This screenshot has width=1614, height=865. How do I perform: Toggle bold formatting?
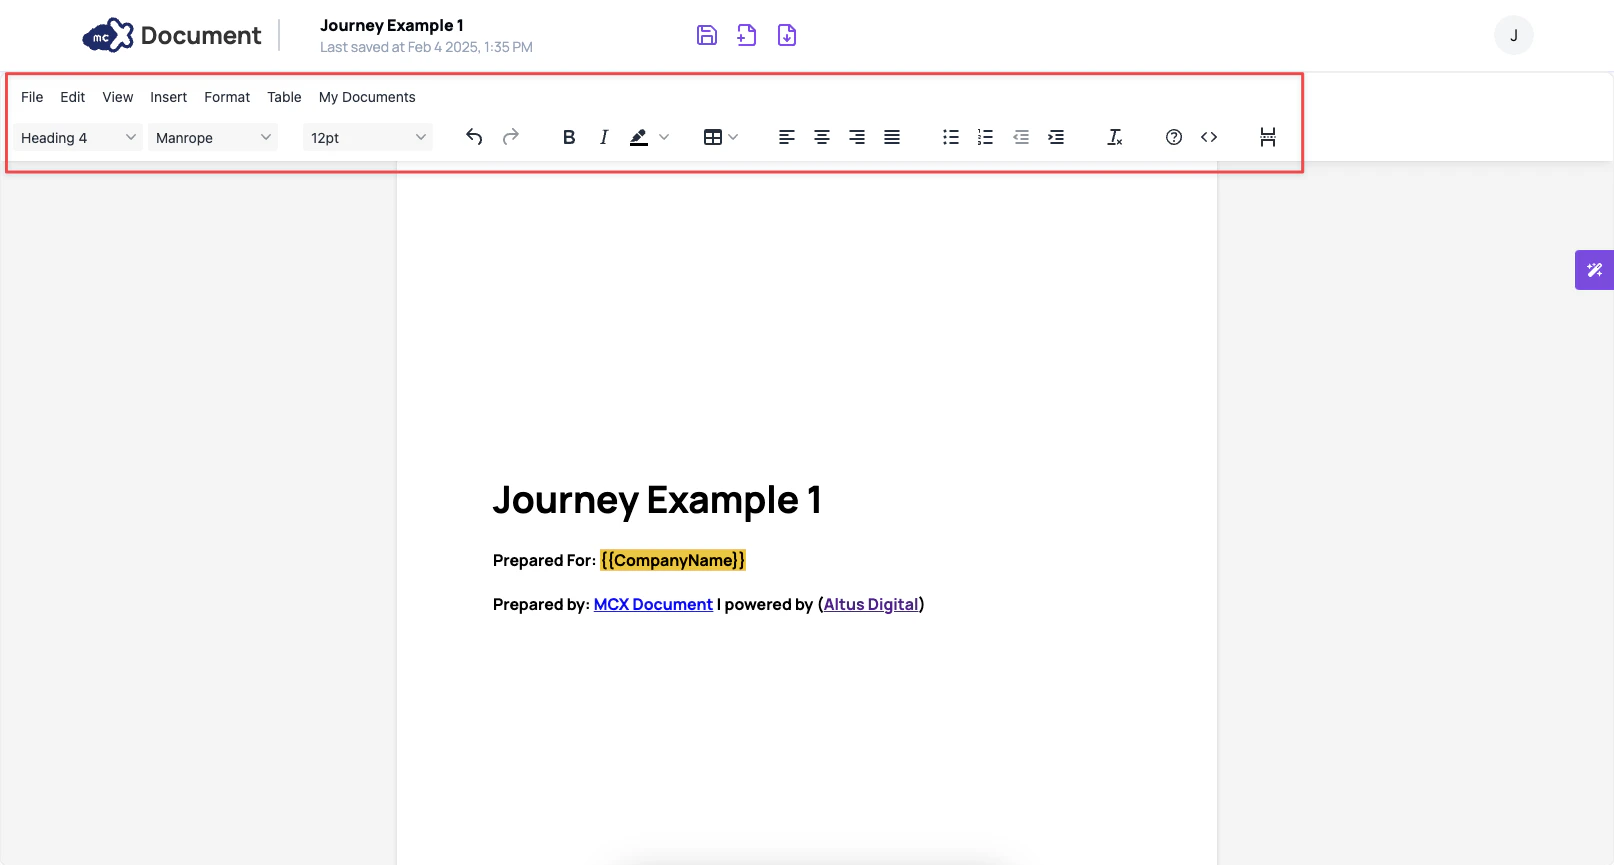[x=569, y=137]
